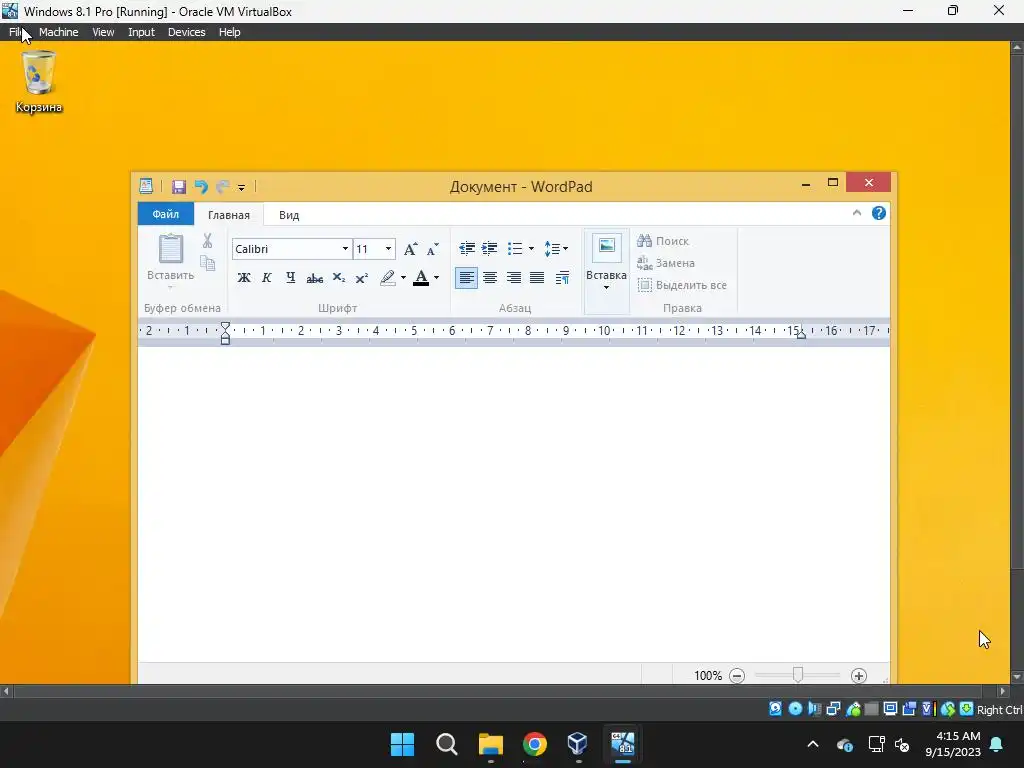Click the Copy icon under scissors

[x=207, y=263]
